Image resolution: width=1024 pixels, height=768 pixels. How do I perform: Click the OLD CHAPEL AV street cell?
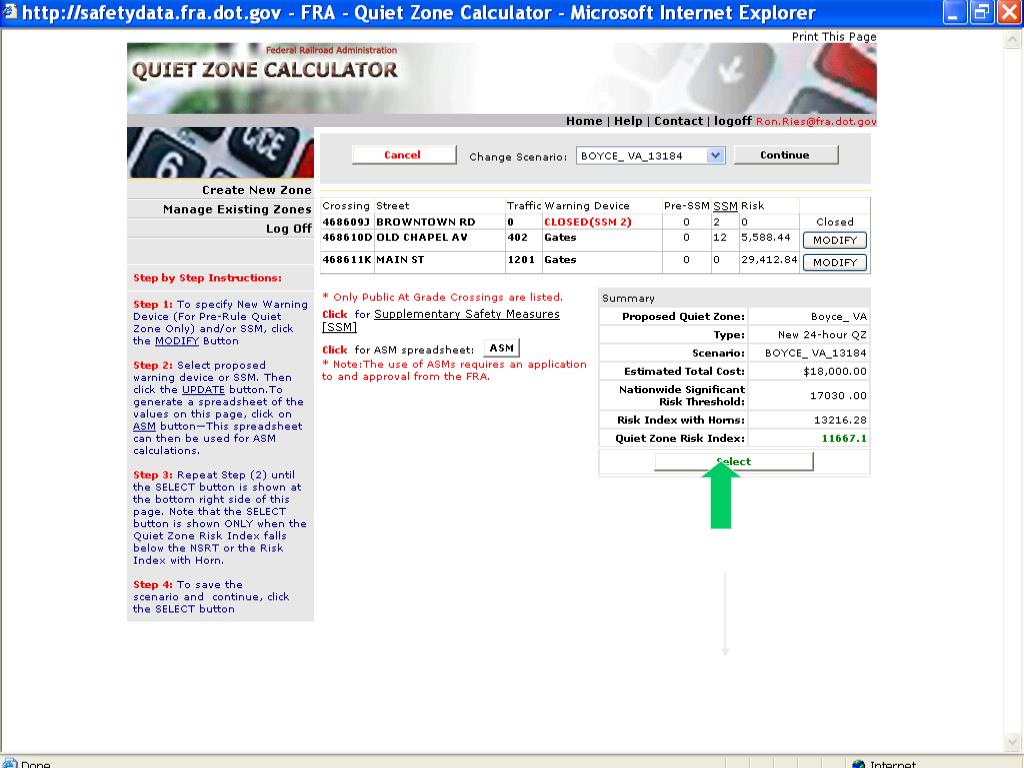tap(422, 238)
